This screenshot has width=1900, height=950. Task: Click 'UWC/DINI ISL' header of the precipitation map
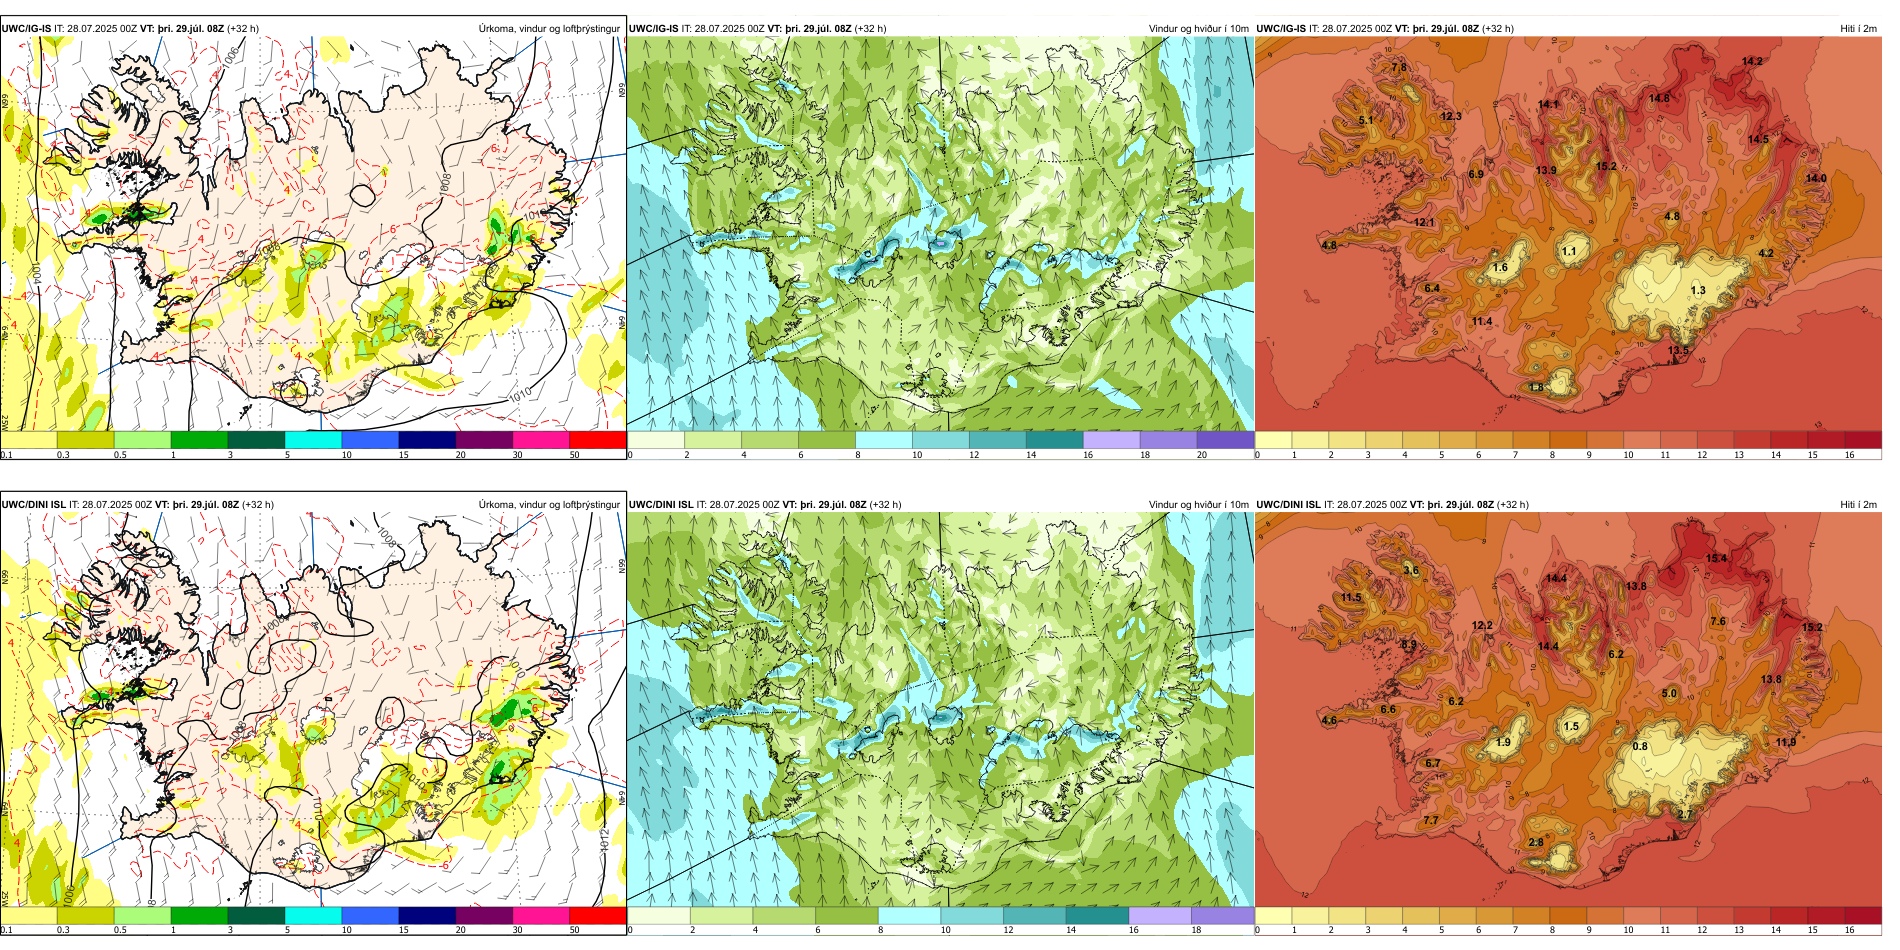[x=33, y=505]
